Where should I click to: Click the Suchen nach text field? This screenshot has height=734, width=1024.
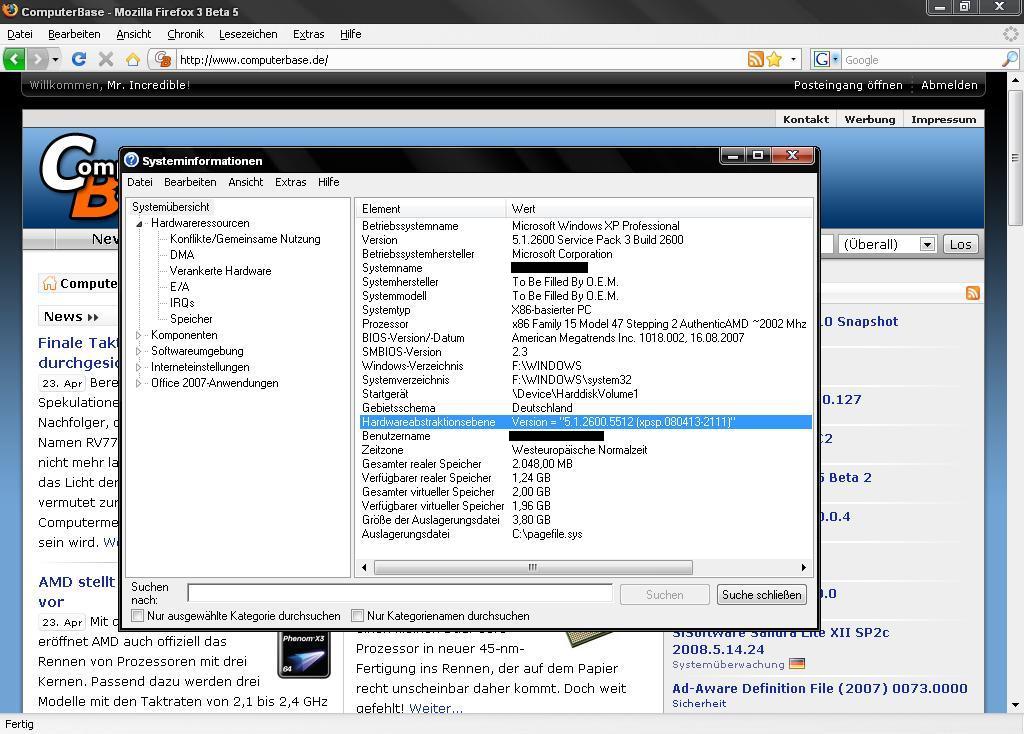[x=400, y=593]
